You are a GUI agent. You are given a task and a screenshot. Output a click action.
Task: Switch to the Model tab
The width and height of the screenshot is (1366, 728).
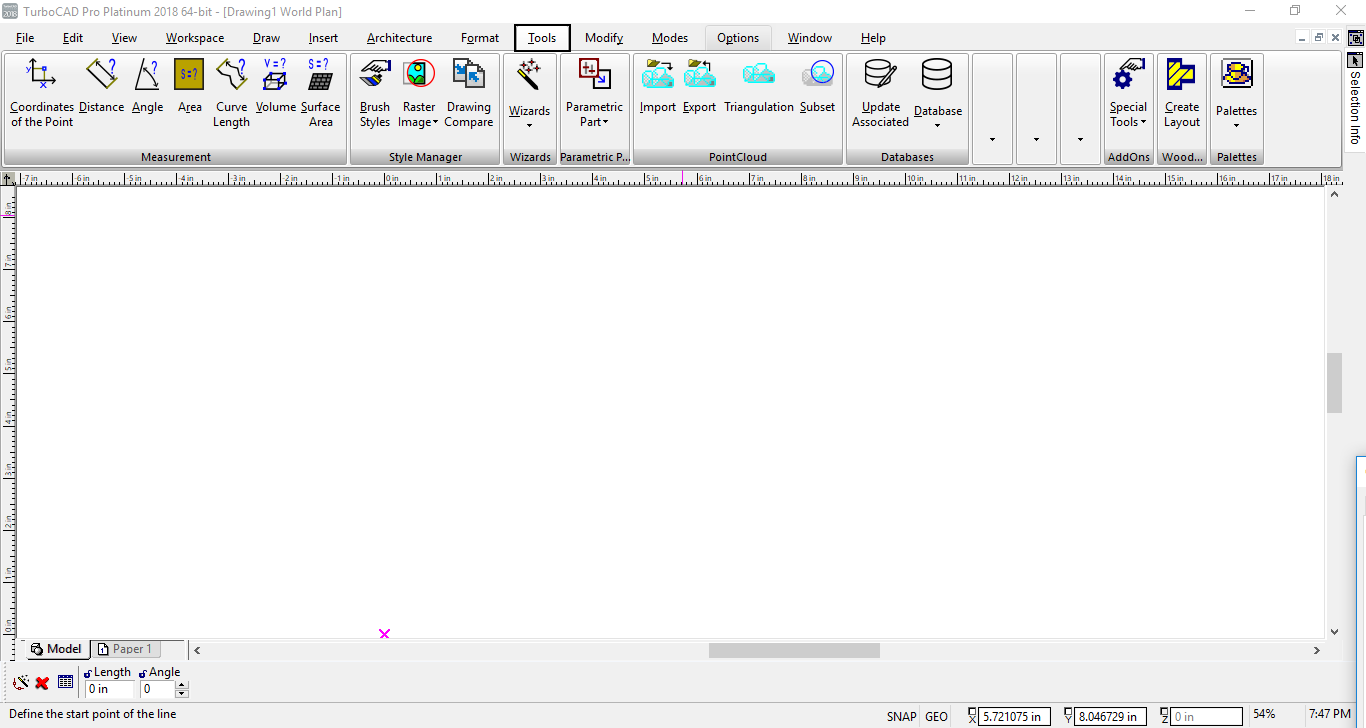pyautogui.click(x=56, y=649)
